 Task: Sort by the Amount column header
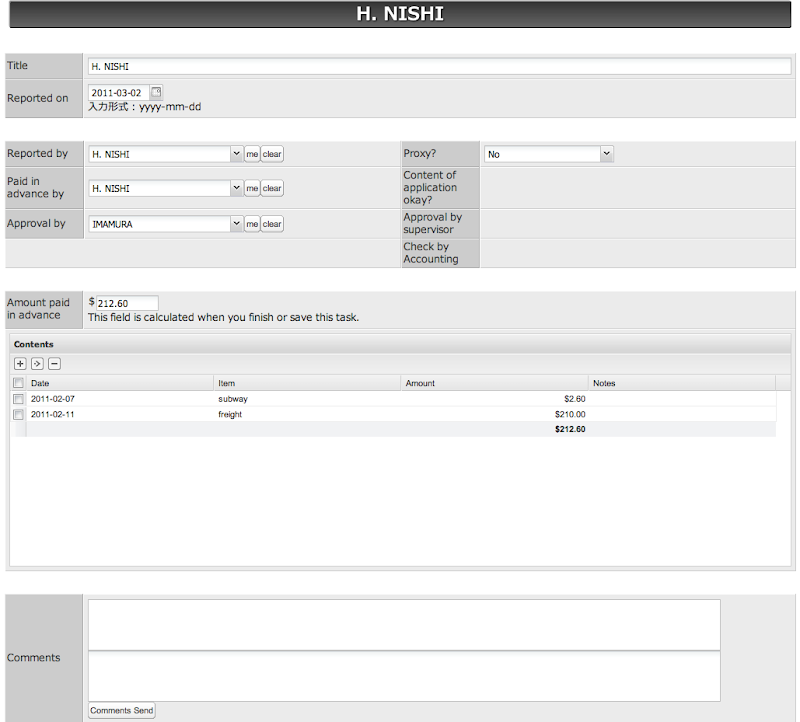494,383
